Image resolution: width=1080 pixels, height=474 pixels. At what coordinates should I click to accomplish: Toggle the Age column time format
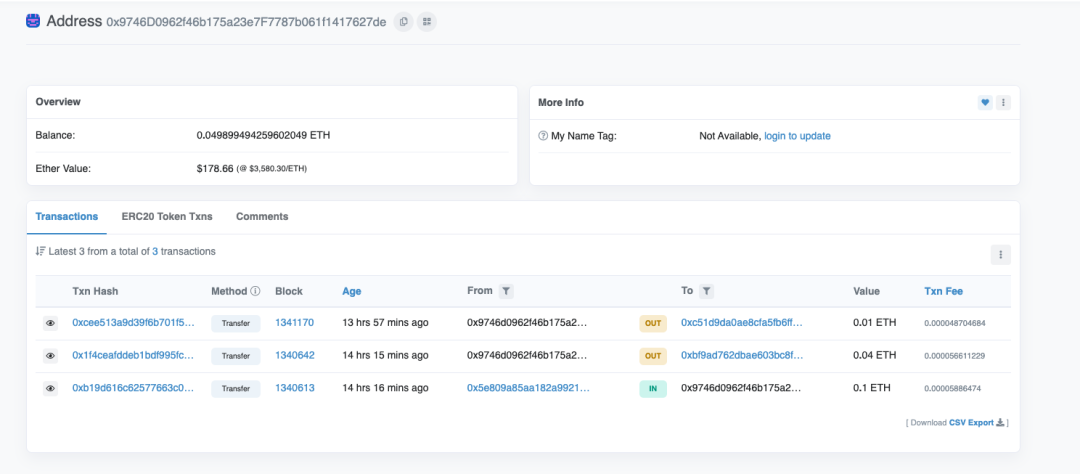[x=352, y=291]
